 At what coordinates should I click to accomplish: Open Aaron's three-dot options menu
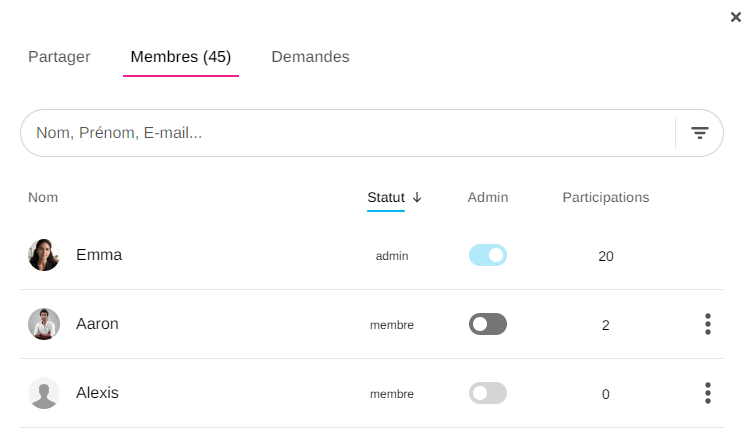click(x=708, y=324)
